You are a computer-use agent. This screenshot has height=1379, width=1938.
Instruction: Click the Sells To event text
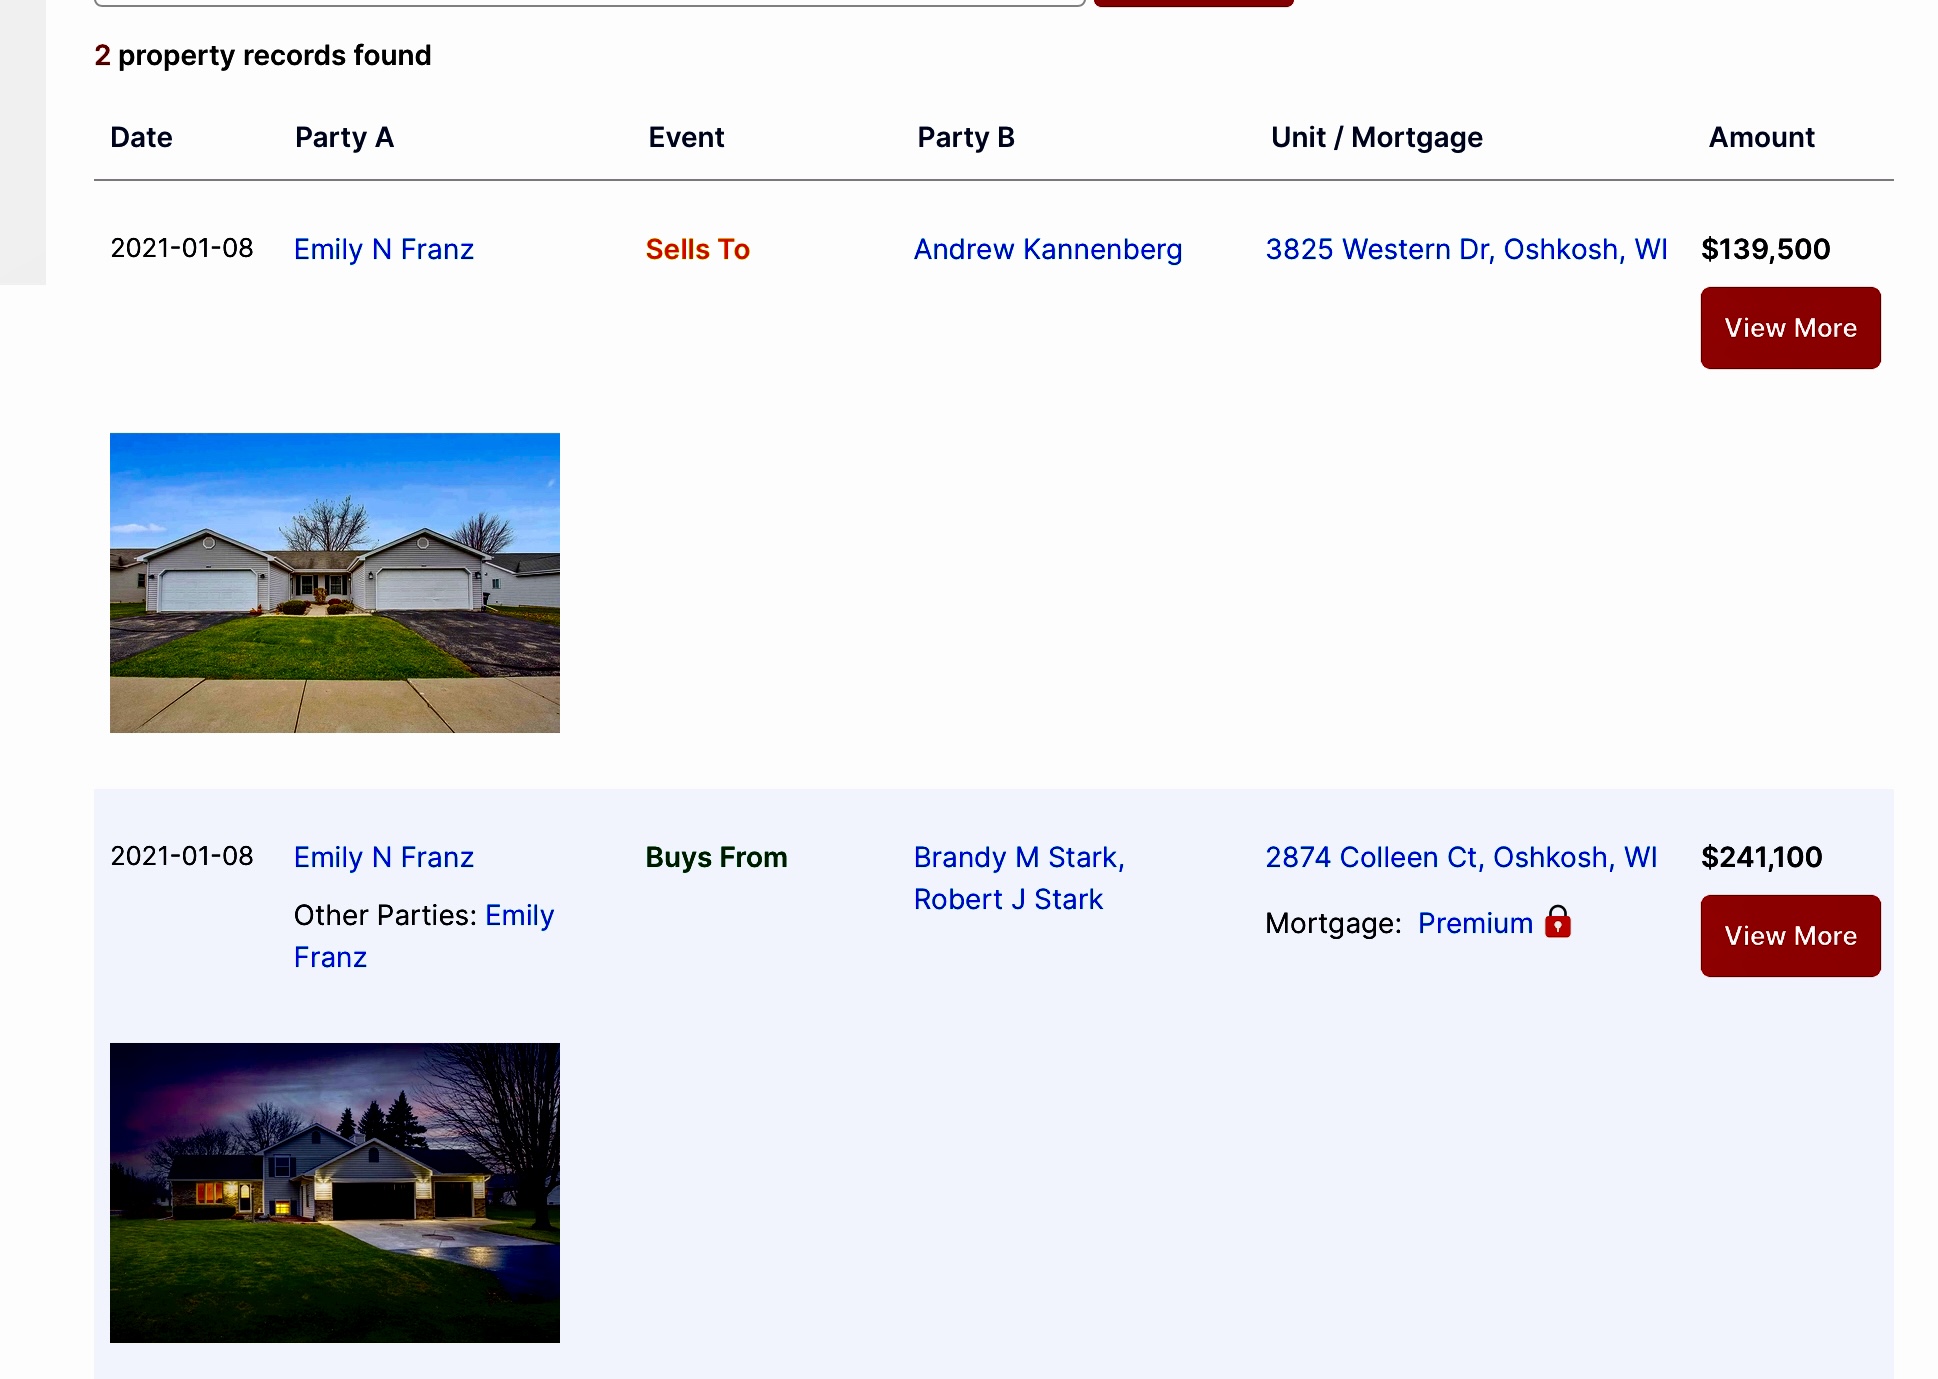pos(697,249)
